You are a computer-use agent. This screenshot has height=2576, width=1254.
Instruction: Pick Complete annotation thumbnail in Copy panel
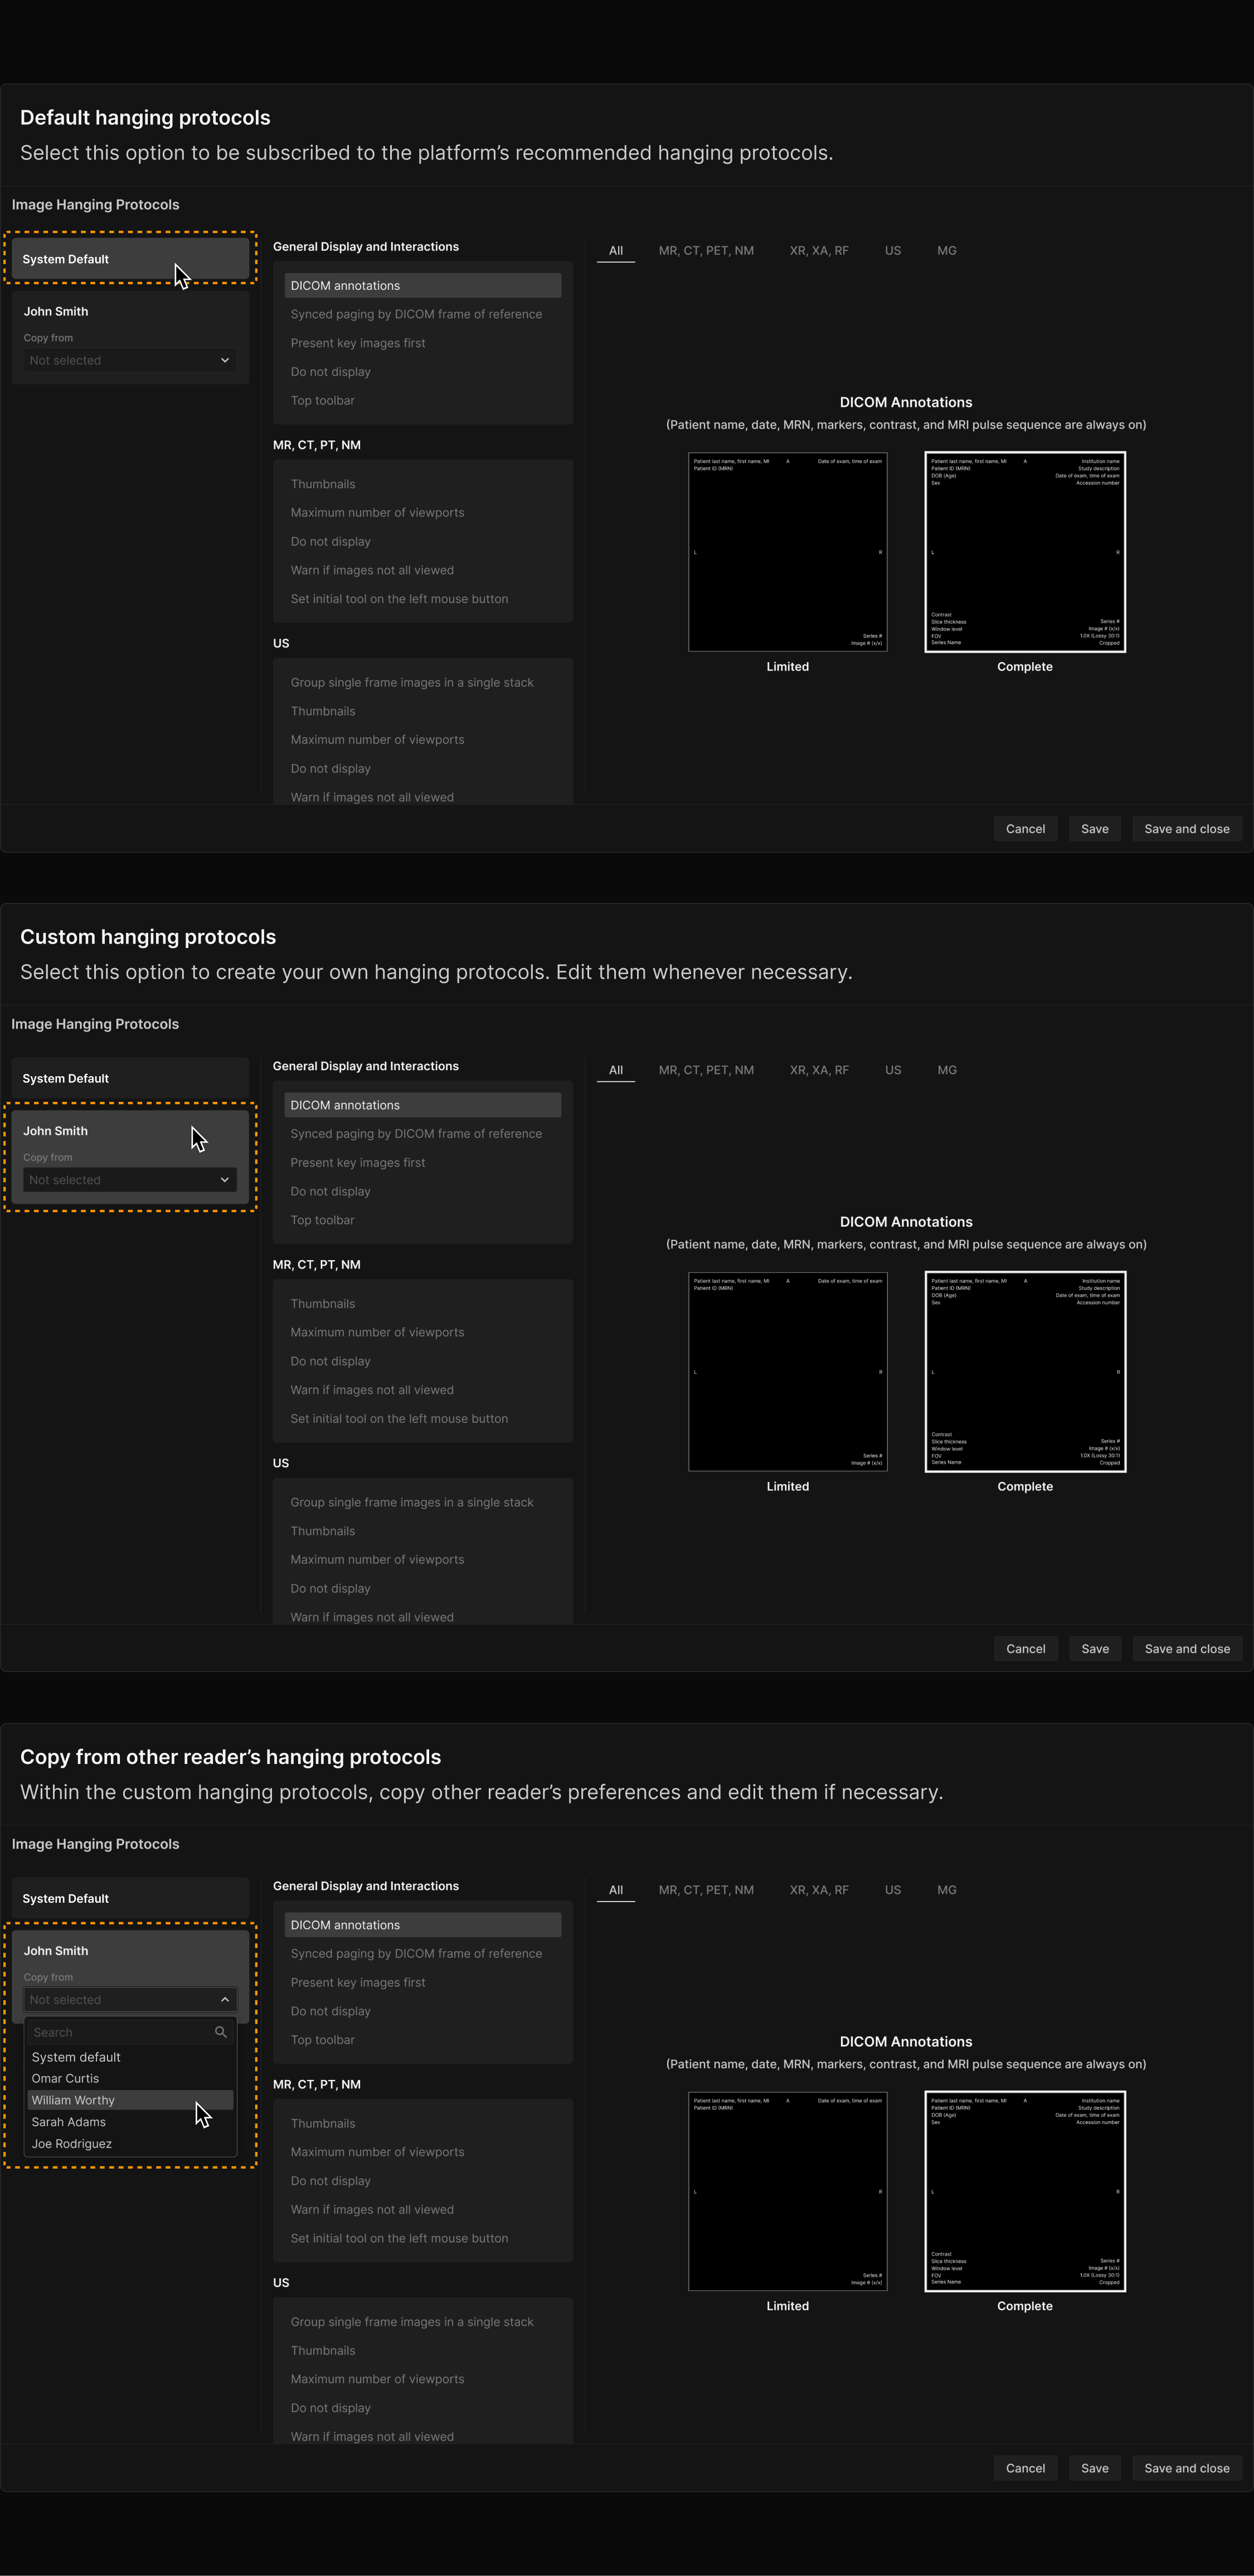[x=1025, y=2191]
